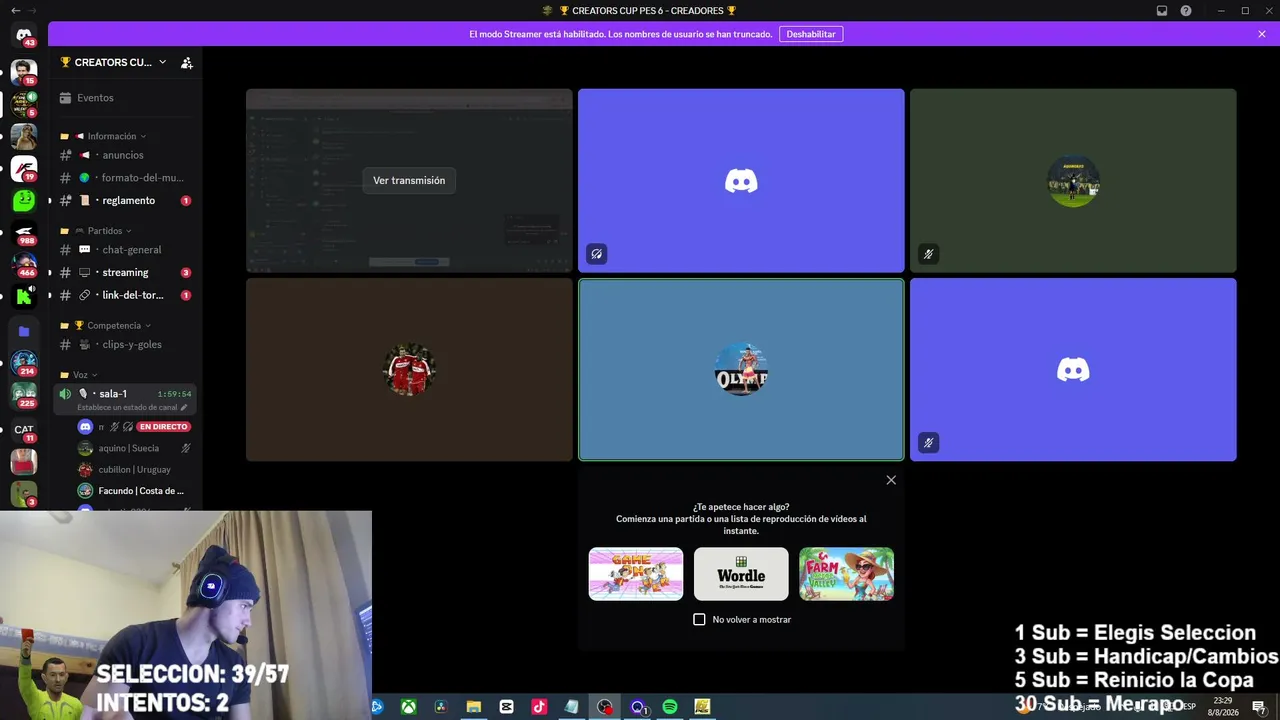Open the streaming channel
Viewport: 1280px width, 720px height.
tap(125, 273)
